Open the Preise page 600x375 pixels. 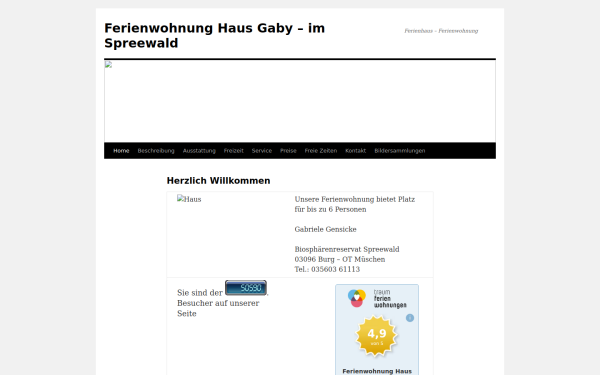[x=288, y=151]
